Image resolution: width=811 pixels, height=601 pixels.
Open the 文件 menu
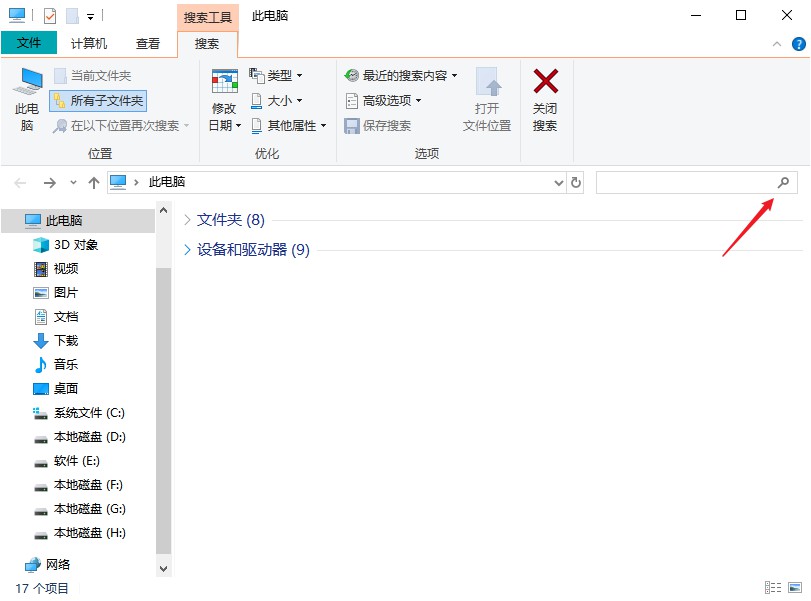(x=29, y=43)
